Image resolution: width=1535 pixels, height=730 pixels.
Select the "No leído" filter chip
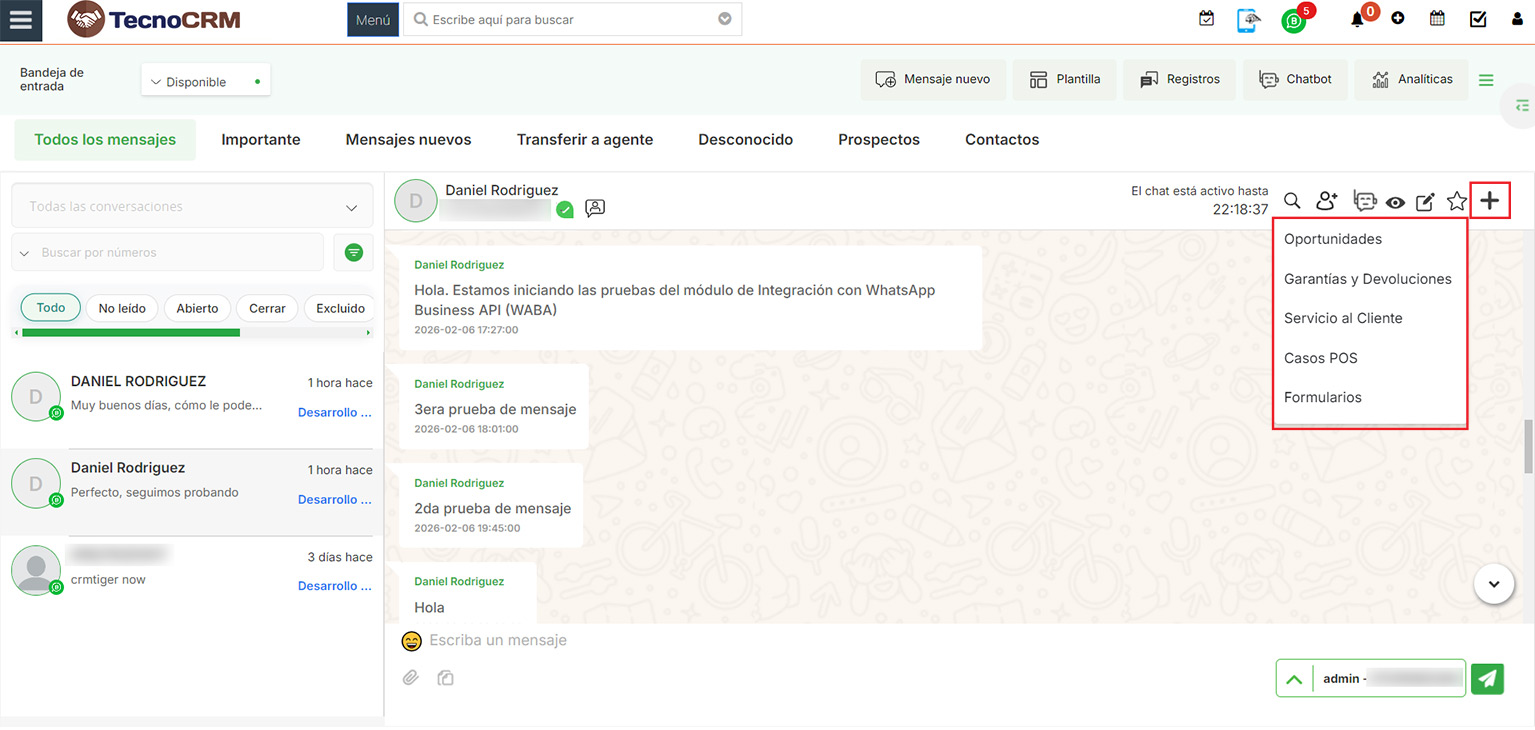click(x=122, y=308)
